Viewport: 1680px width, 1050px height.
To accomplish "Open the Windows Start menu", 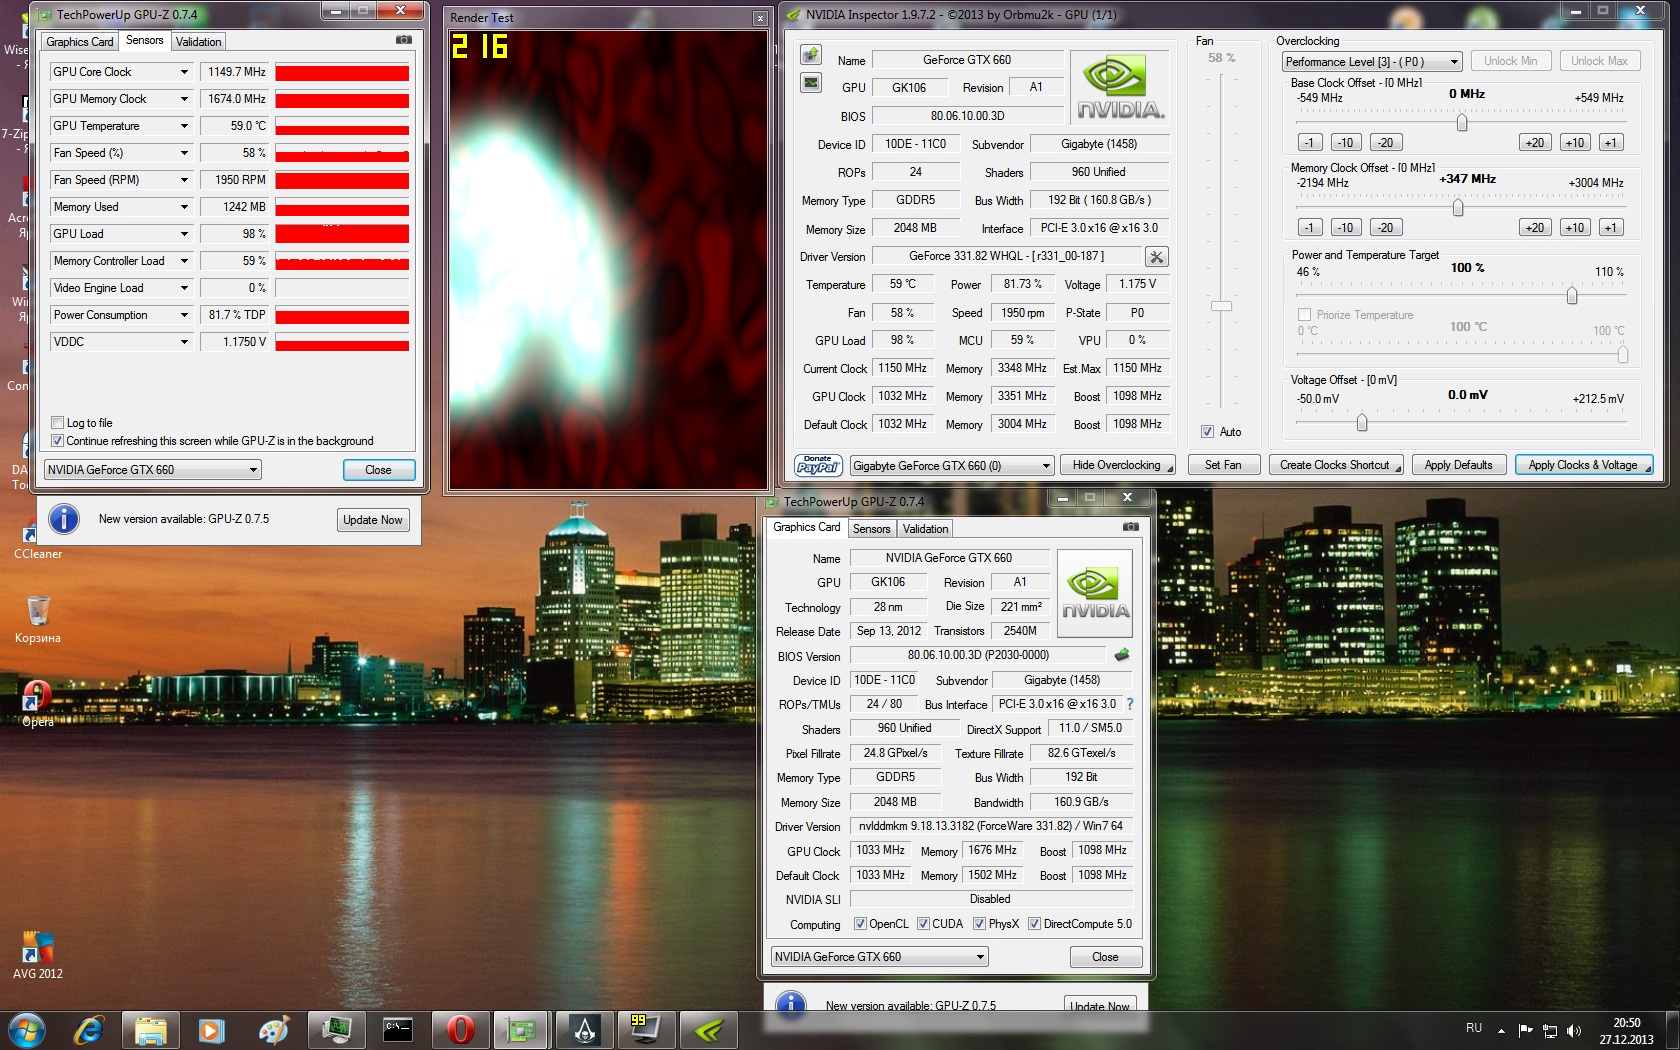I will (26, 1029).
